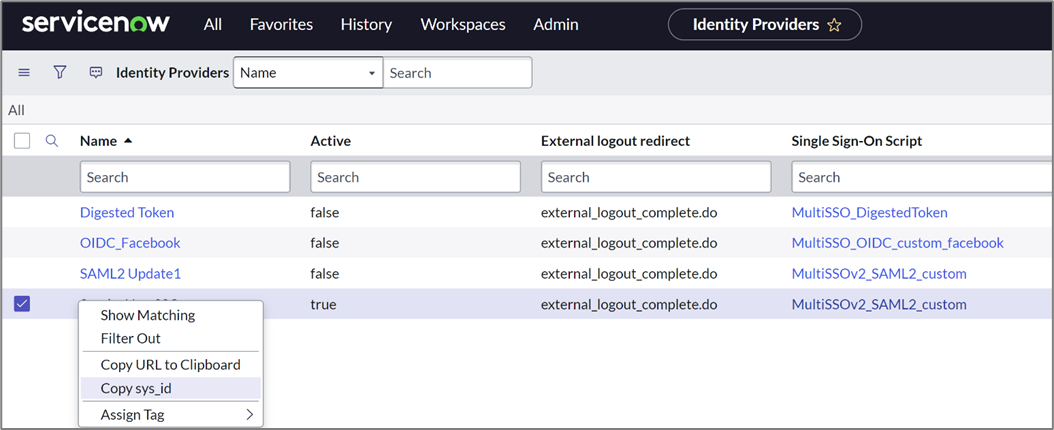Click the Active column search field
Viewport: 1054px width, 430px height.
click(x=415, y=177)
